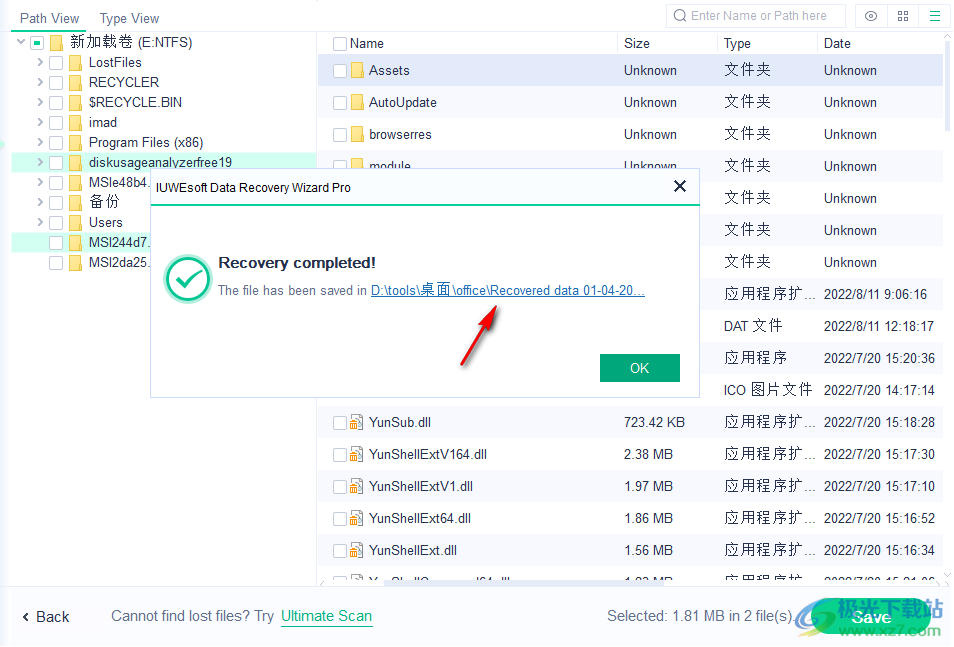This screenshot has height=647, width=954.
Task: Click the AutoUpdate folder icon
Action: tap(357, 102)
